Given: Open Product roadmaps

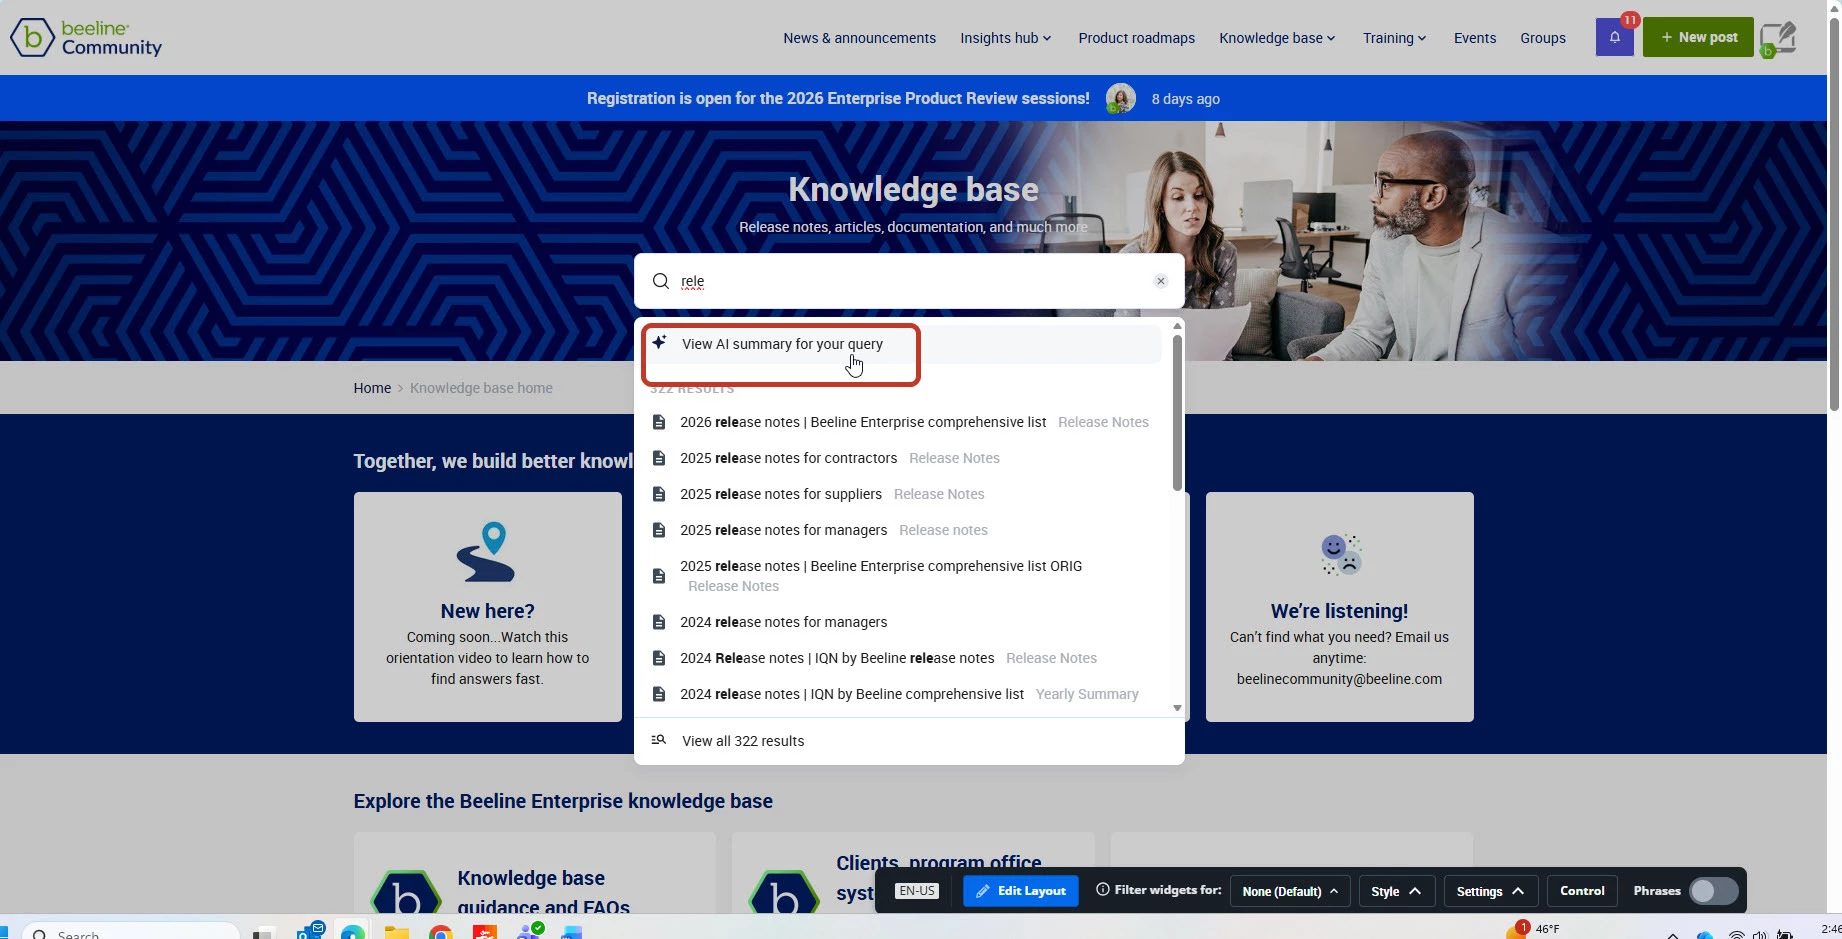Looking at the screenshot, I should [x=1136, y=38].
